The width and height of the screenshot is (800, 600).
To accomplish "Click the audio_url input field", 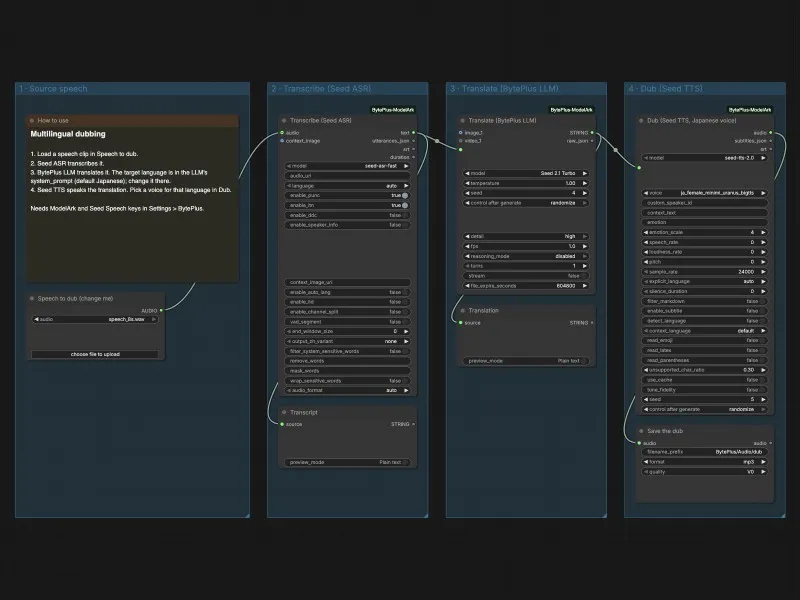I will pyautogui.click(x=347, y=176).
